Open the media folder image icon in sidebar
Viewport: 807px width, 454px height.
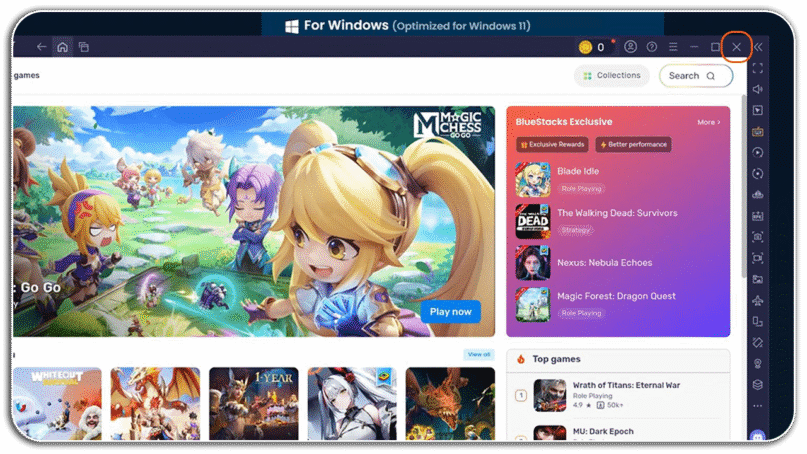coord(758,280)
